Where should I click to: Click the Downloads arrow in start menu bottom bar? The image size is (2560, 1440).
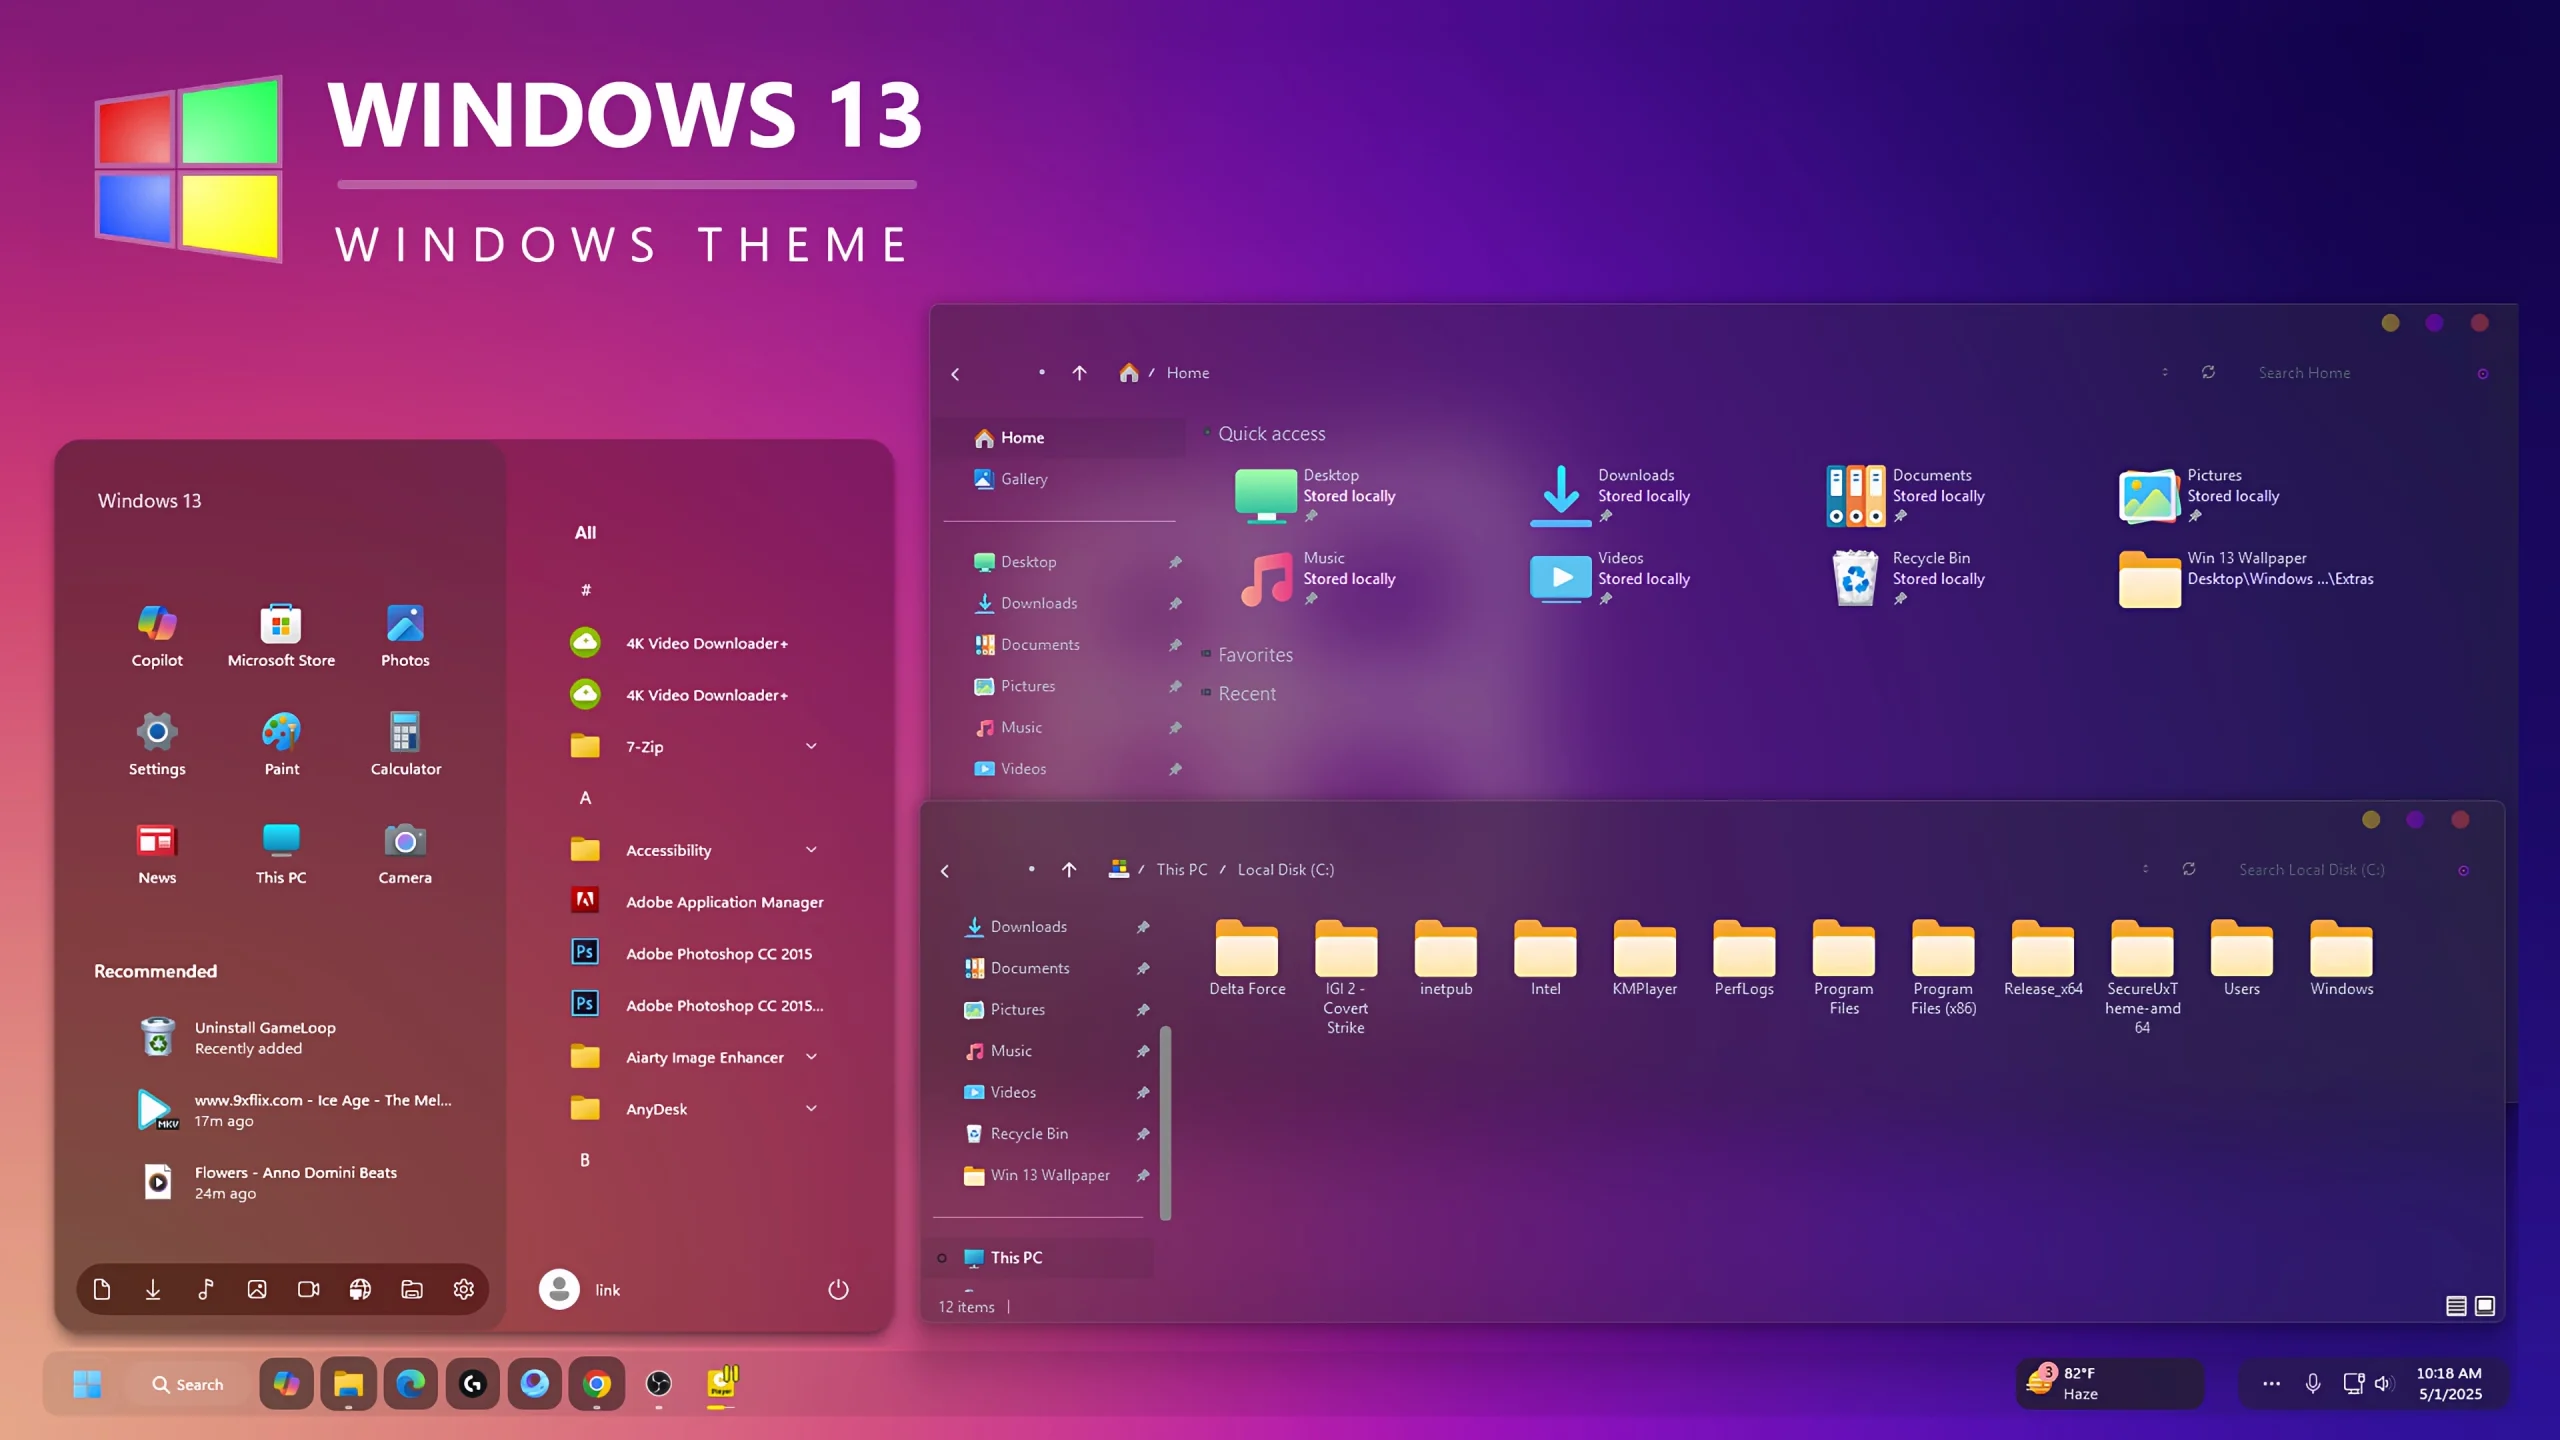coord(153,1289)
